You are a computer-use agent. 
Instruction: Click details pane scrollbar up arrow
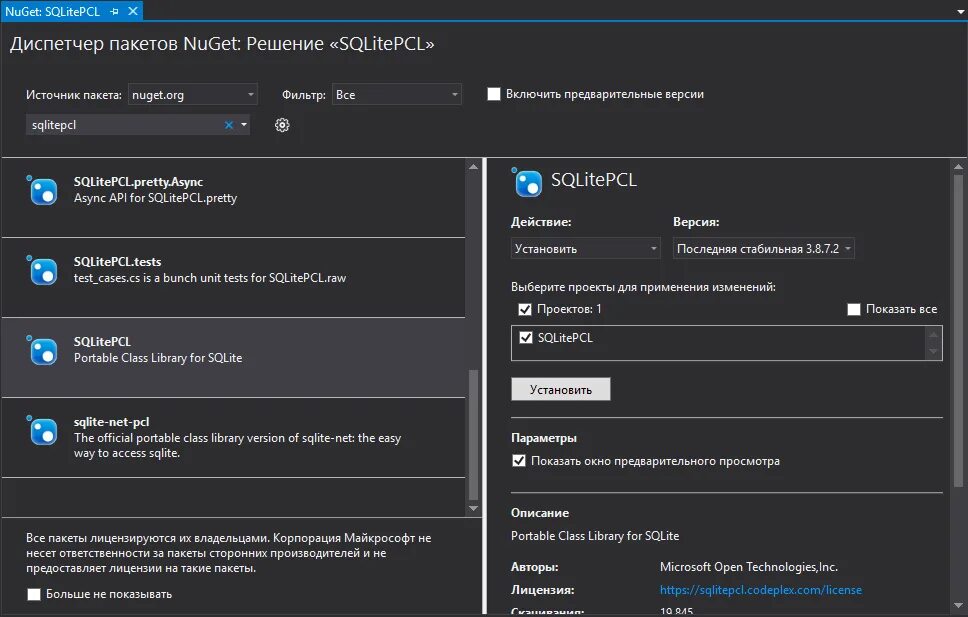pyautogui.click(x=958, y=167)
